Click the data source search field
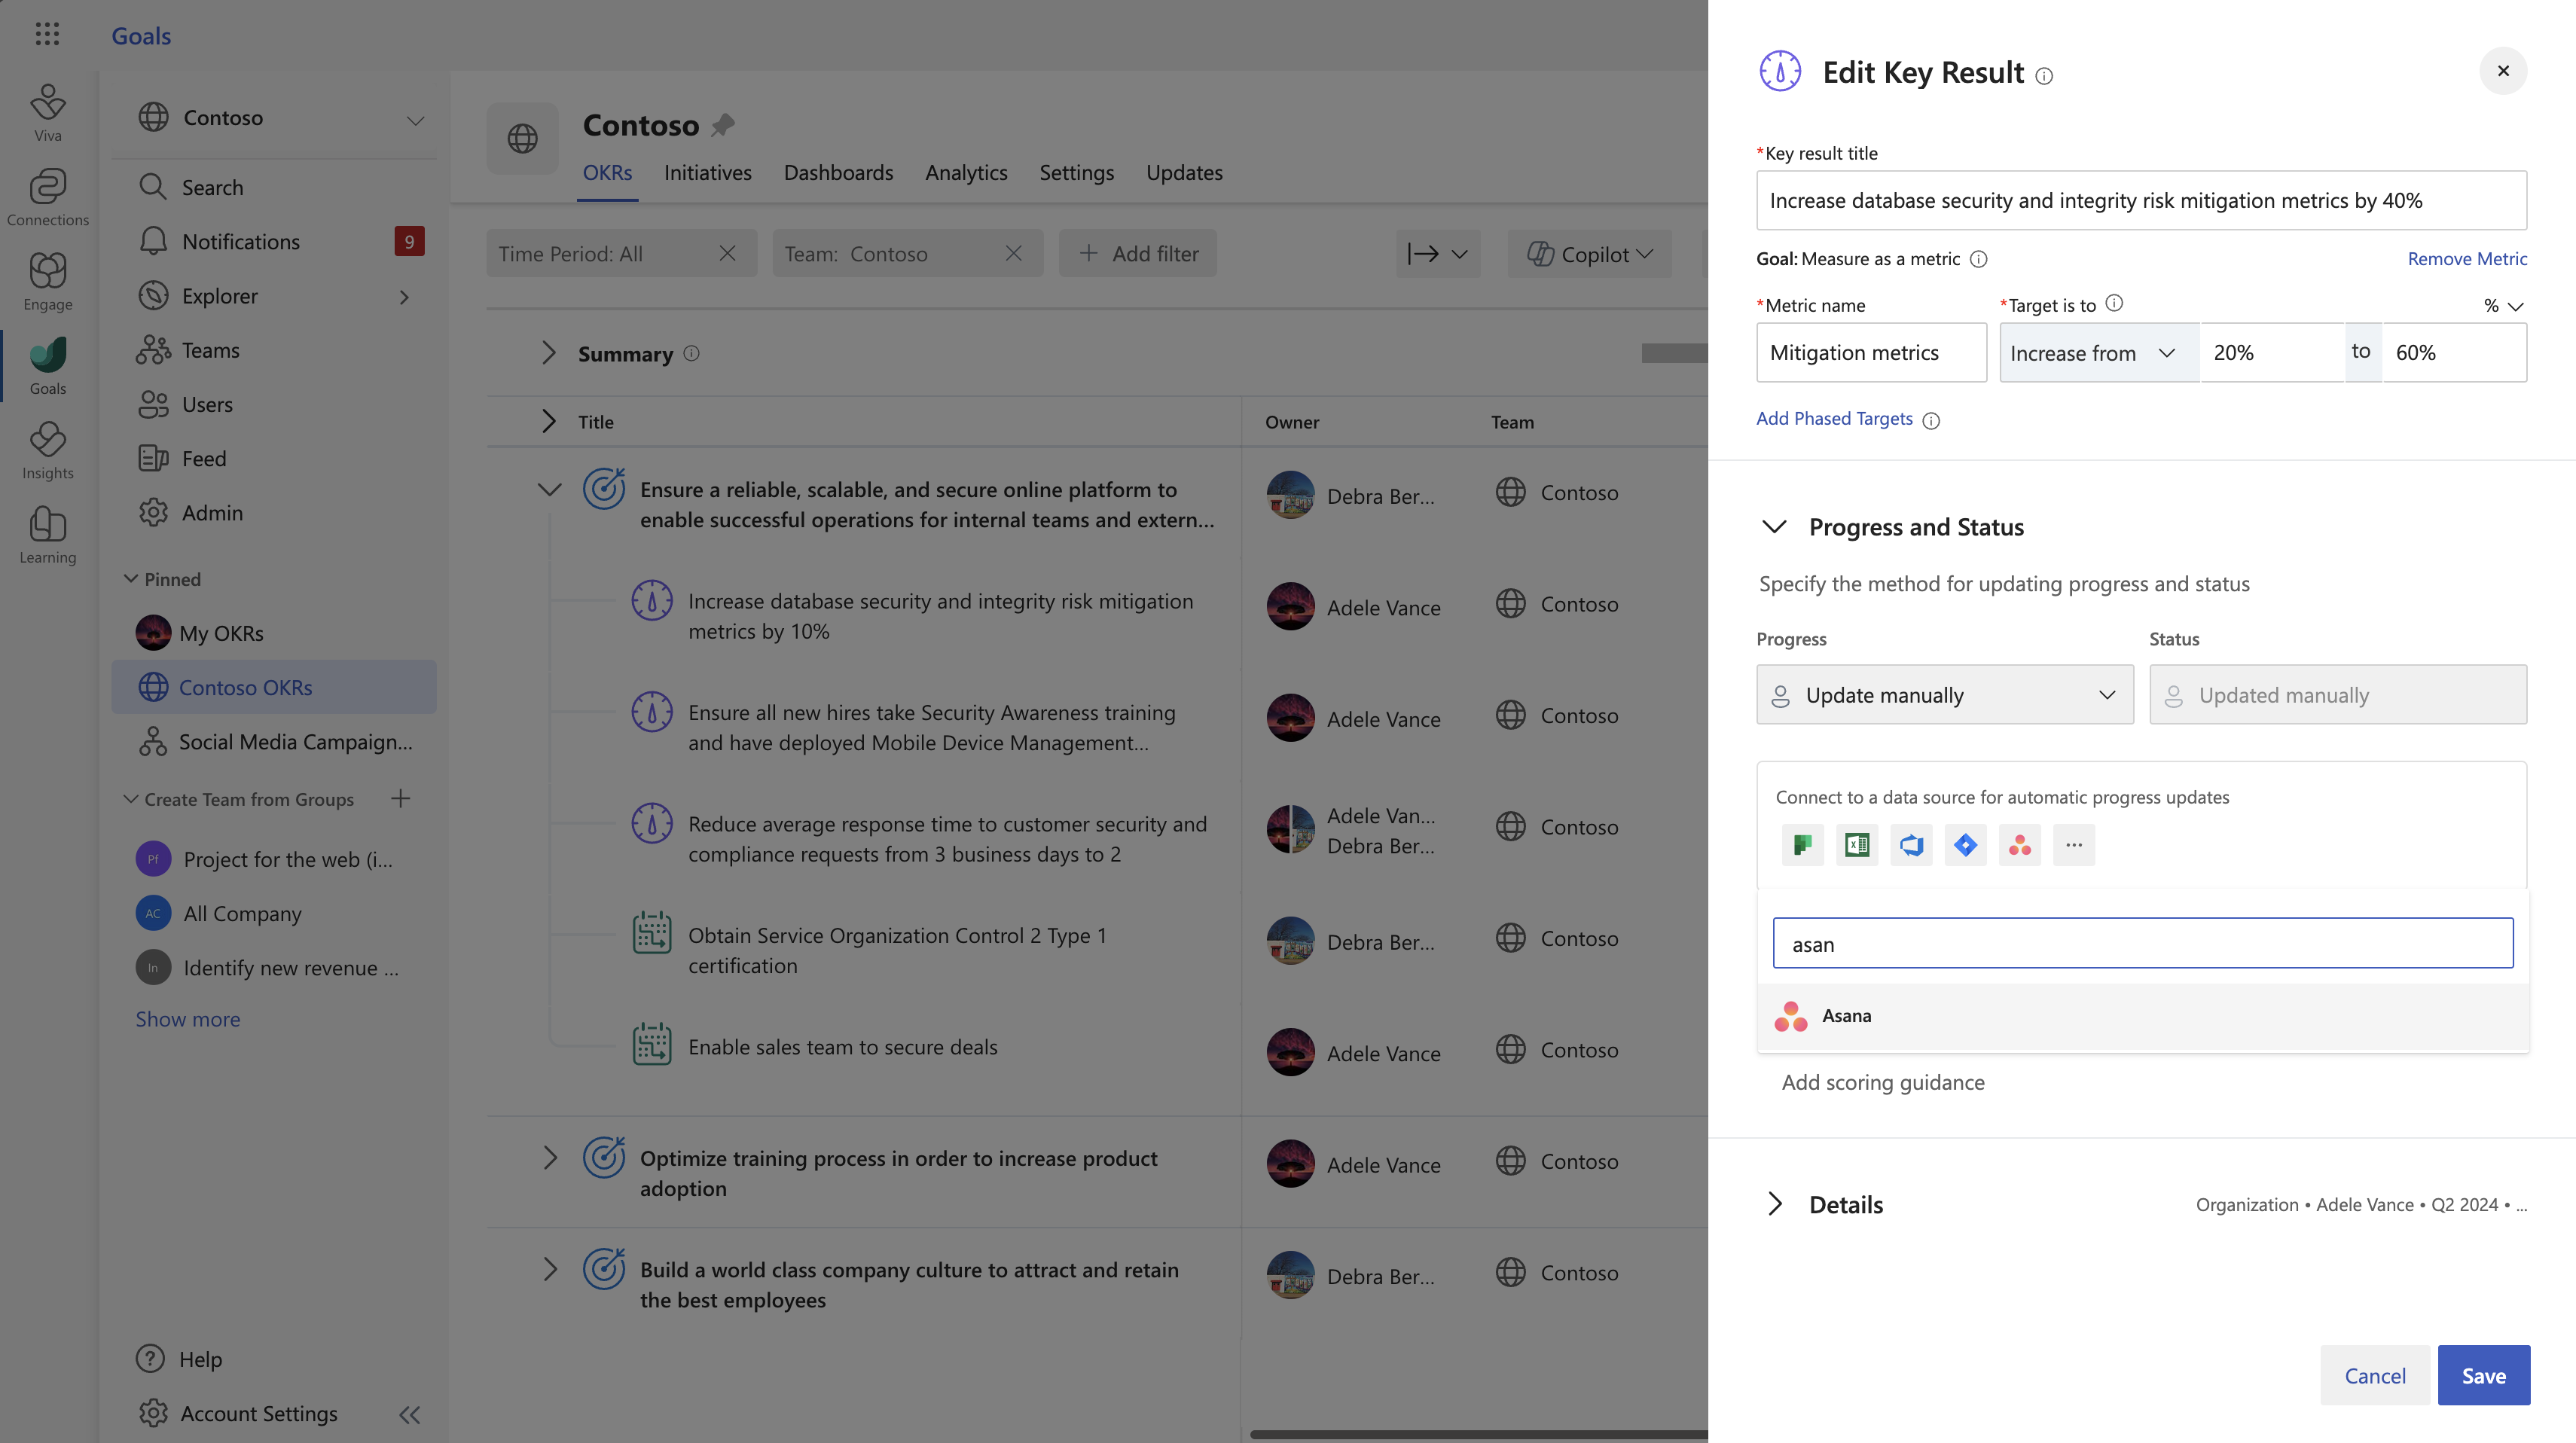The image size is (2576, 1443). pos(2142,944)
